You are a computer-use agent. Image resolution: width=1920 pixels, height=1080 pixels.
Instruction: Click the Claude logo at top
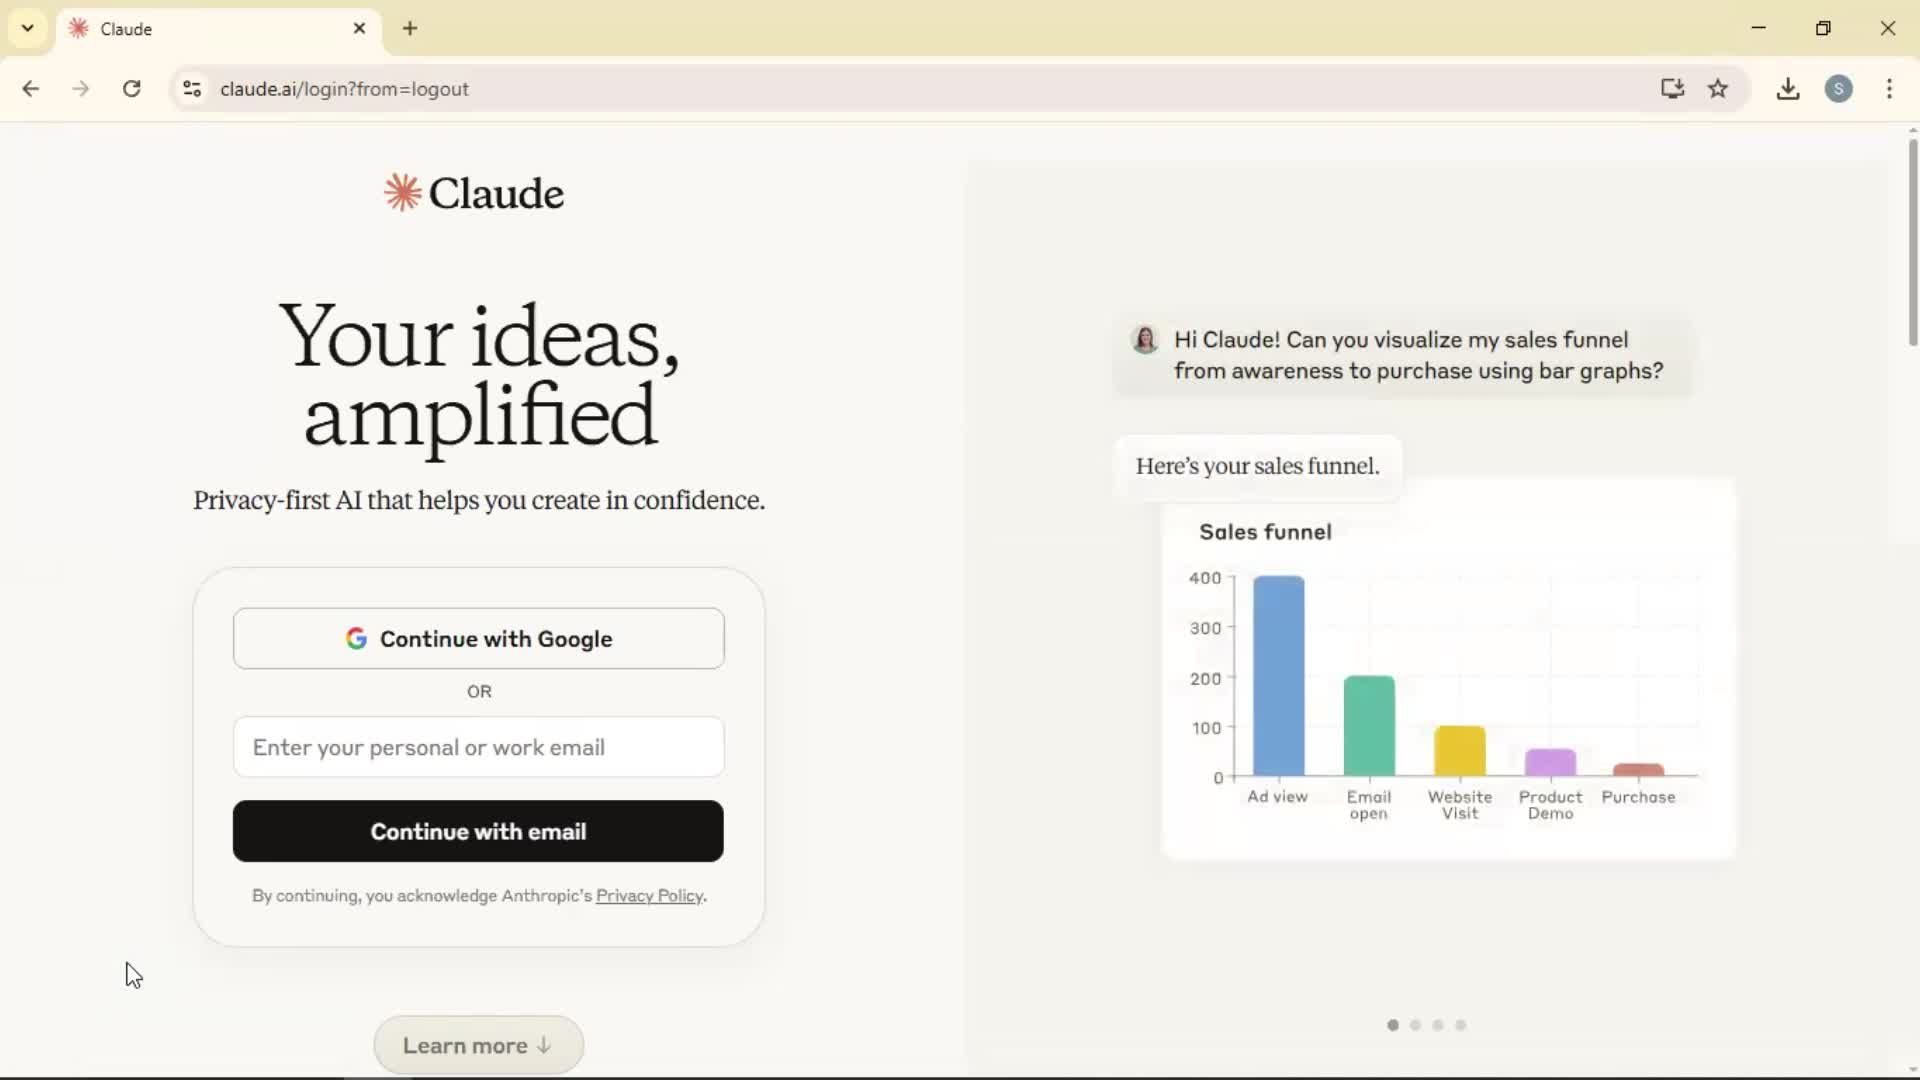(x=474, y=193)
